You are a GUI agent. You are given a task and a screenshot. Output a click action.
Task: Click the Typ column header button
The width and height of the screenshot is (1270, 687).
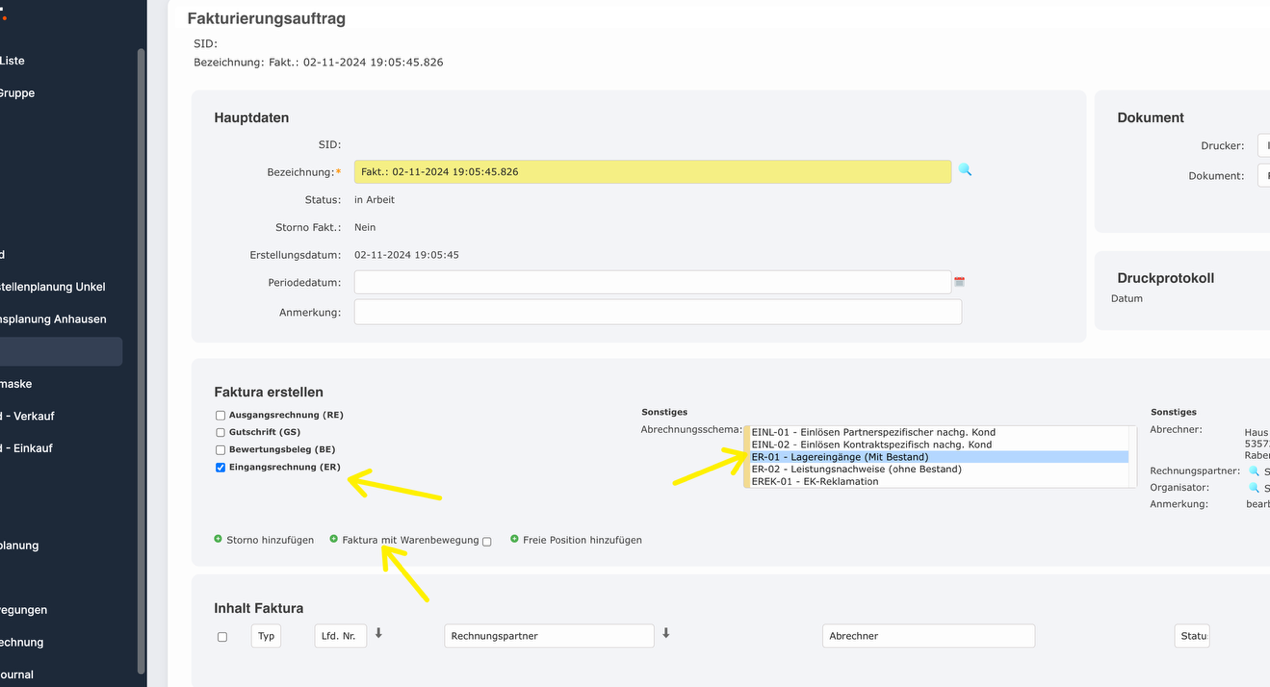click(x=265, y=635)
